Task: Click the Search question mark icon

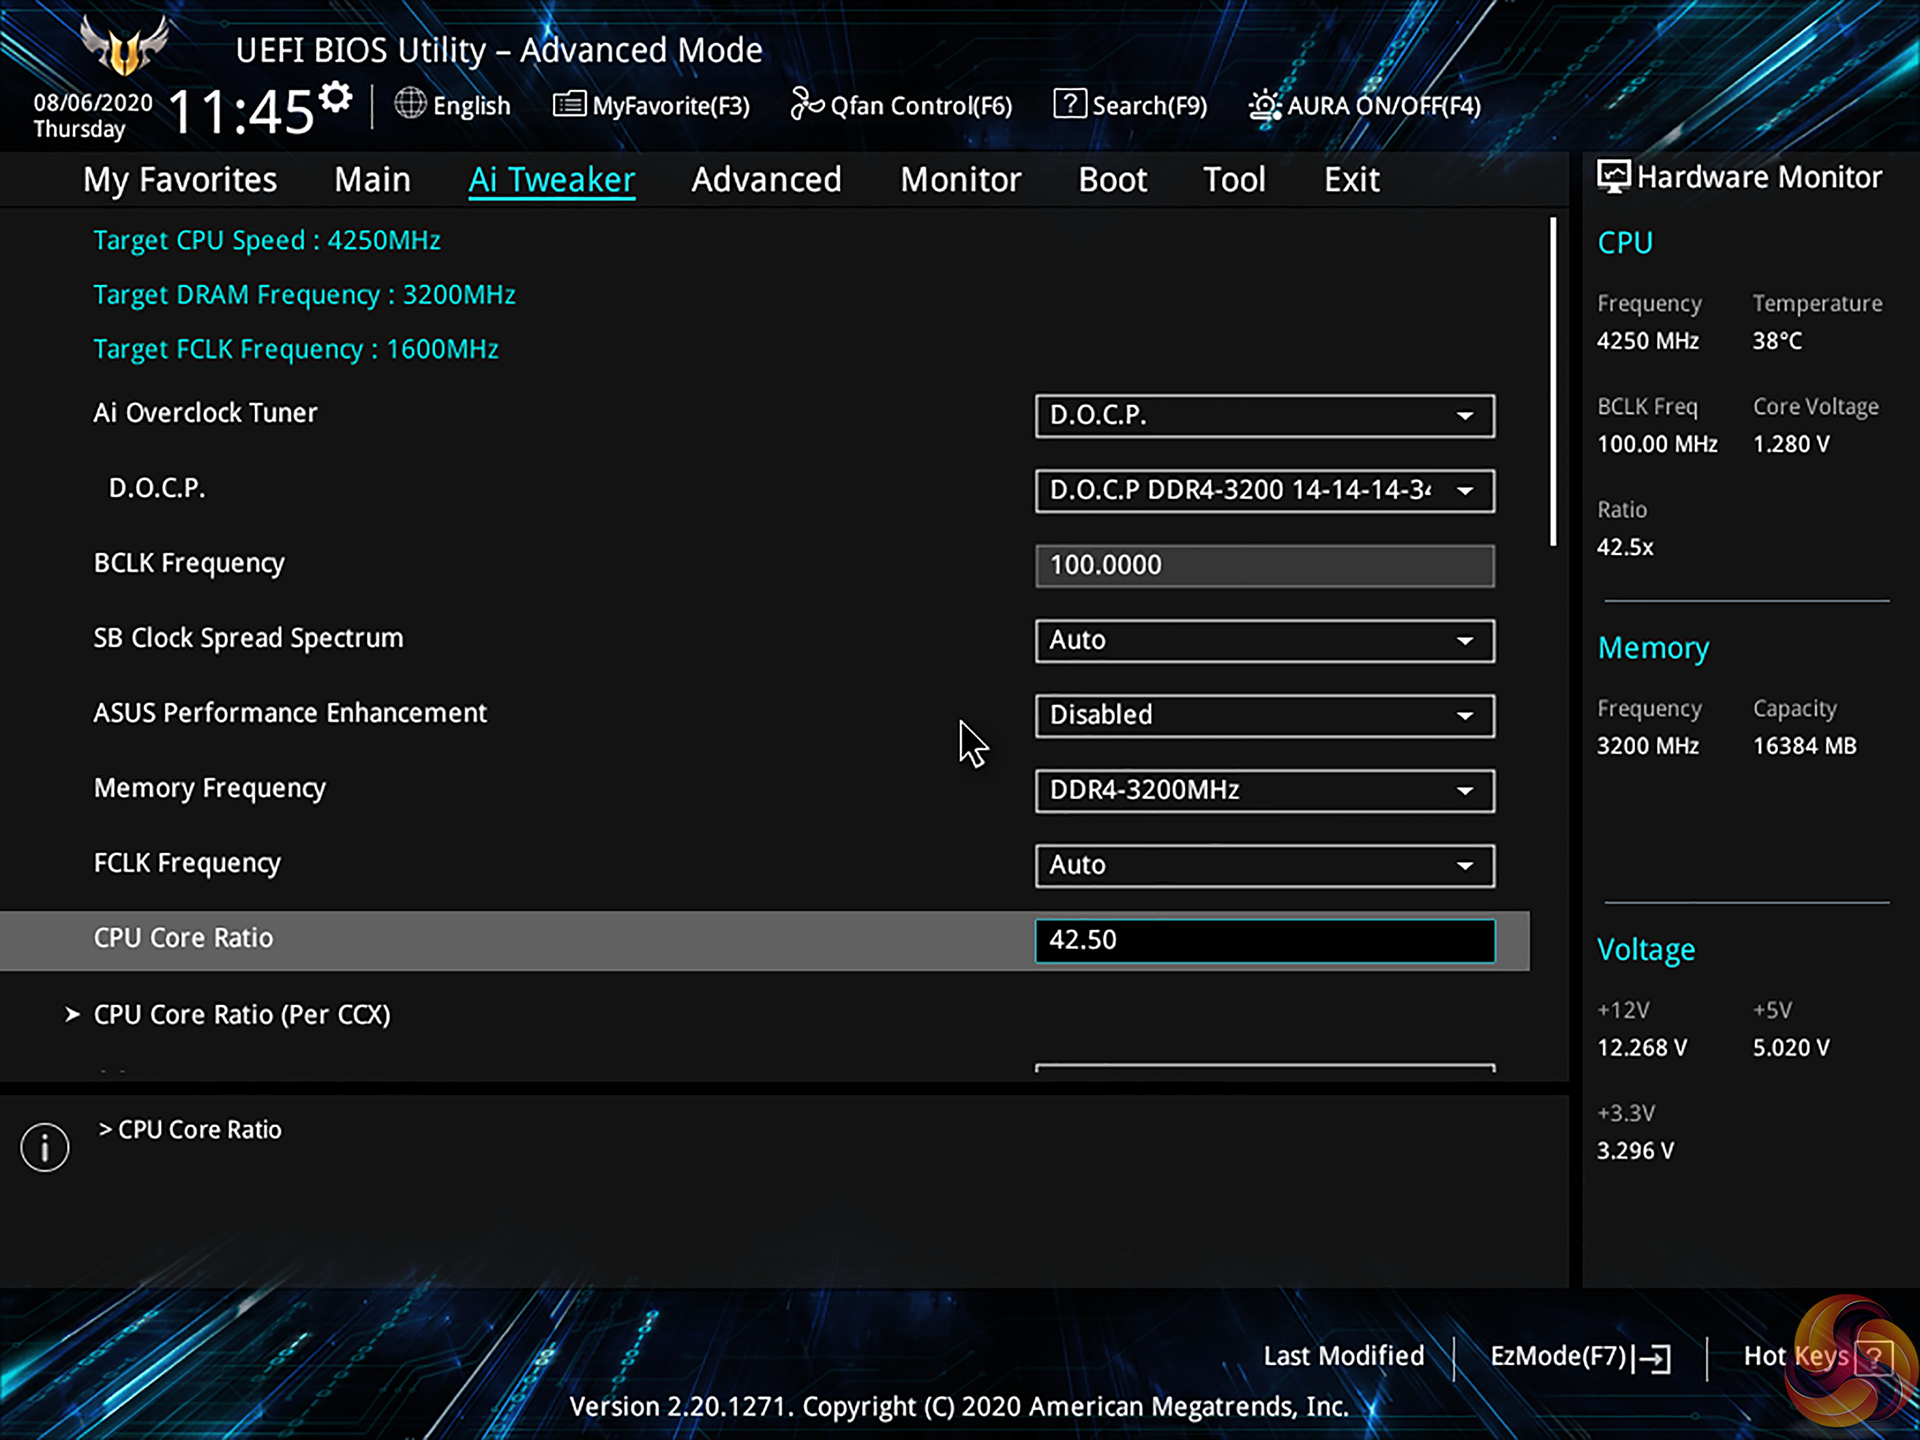Action: click(x=1069, y=103)
